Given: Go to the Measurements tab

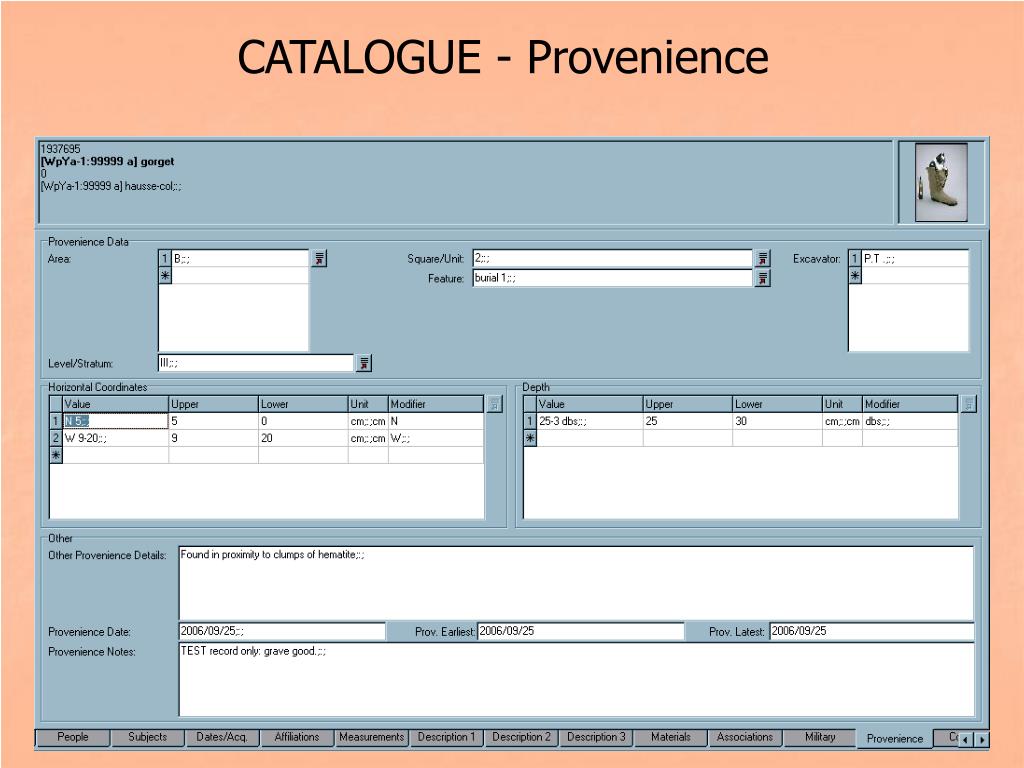Looking at the screenshot, I should (x=372, y=737).
